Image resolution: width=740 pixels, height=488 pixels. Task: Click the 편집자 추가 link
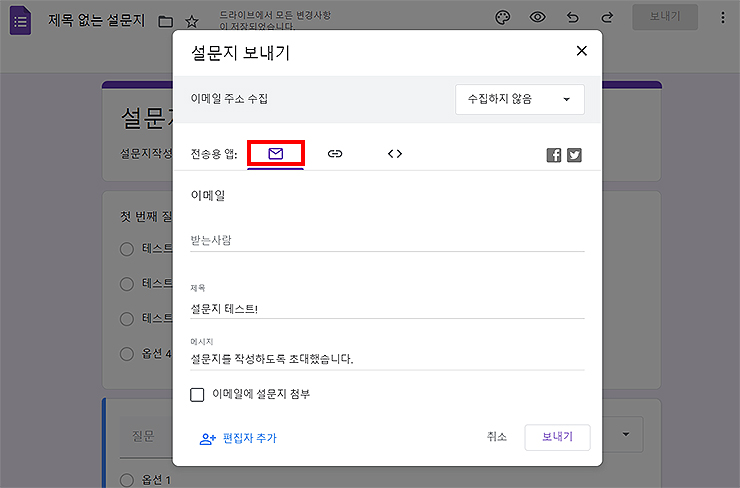238,438
